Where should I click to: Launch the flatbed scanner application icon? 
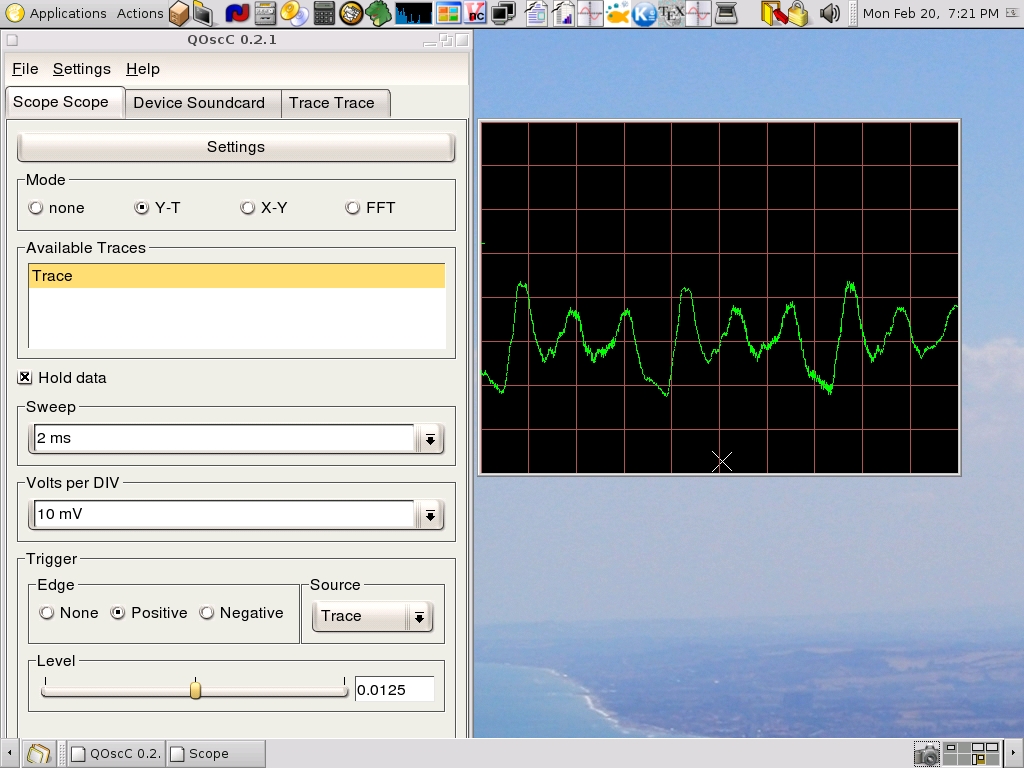[726, 13]
